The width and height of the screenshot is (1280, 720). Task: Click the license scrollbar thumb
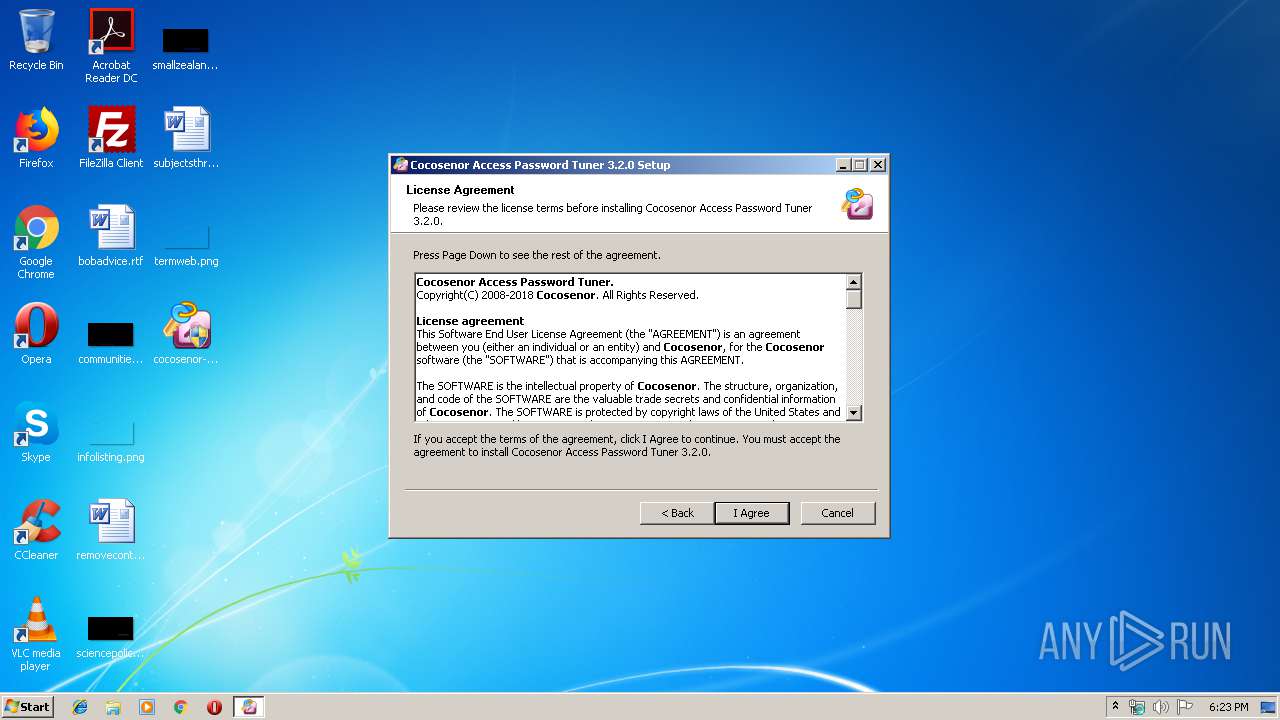coord(853,298)
